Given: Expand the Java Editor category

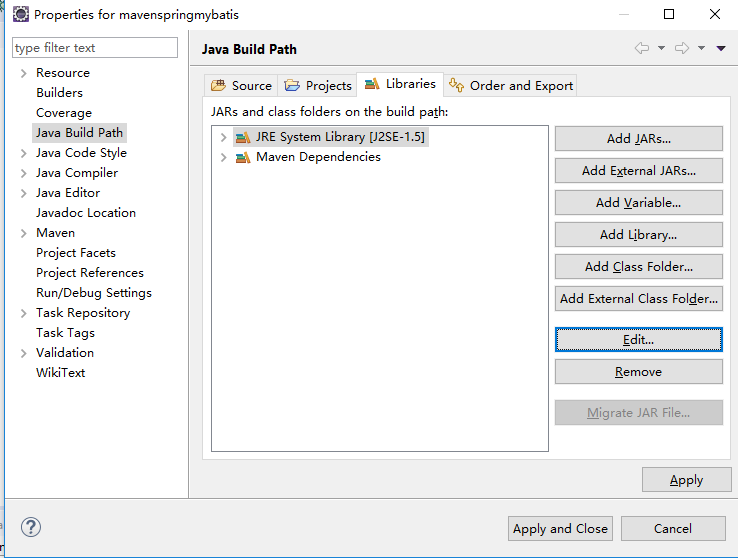Looking at the screenshot, I should [x=24, y=193].
